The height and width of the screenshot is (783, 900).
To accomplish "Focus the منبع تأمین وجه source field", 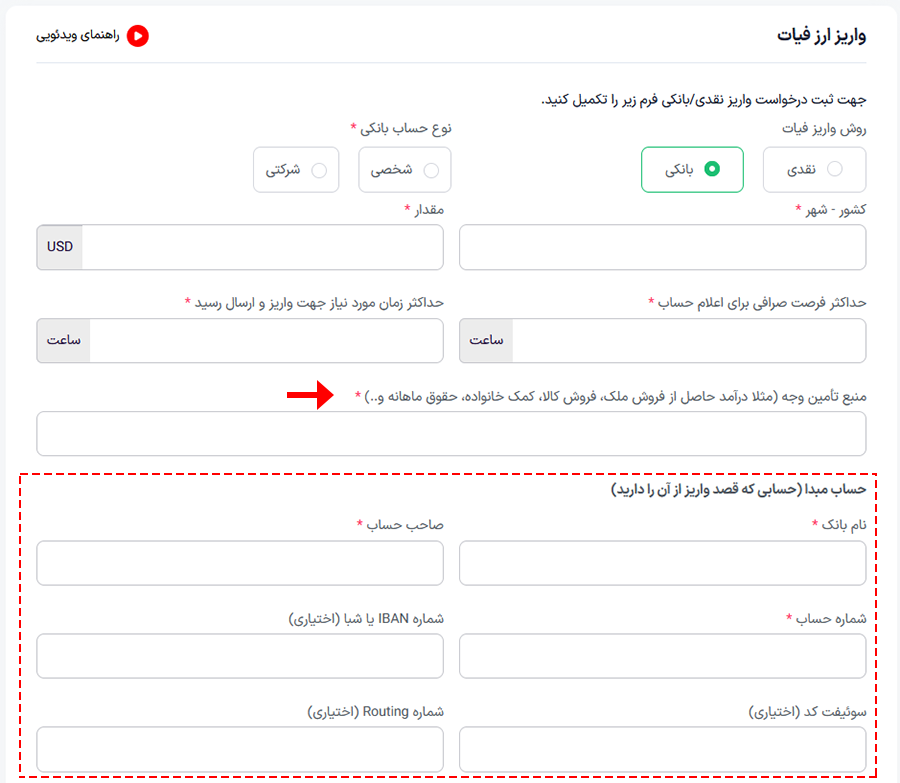I will click(451, 433).
